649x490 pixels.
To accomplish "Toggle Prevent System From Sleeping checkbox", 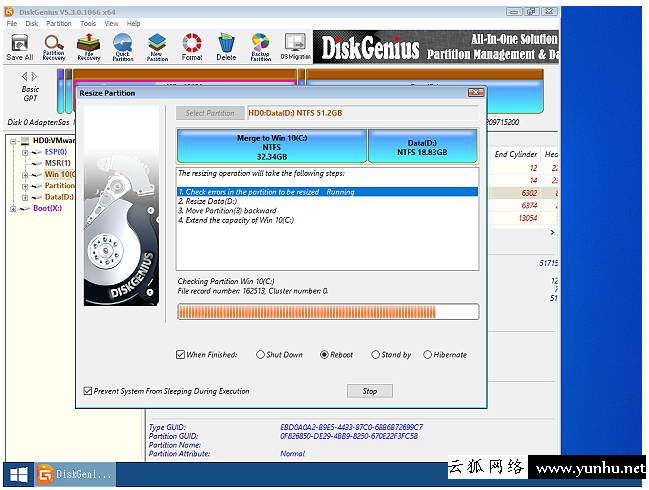I will (87, 391).
